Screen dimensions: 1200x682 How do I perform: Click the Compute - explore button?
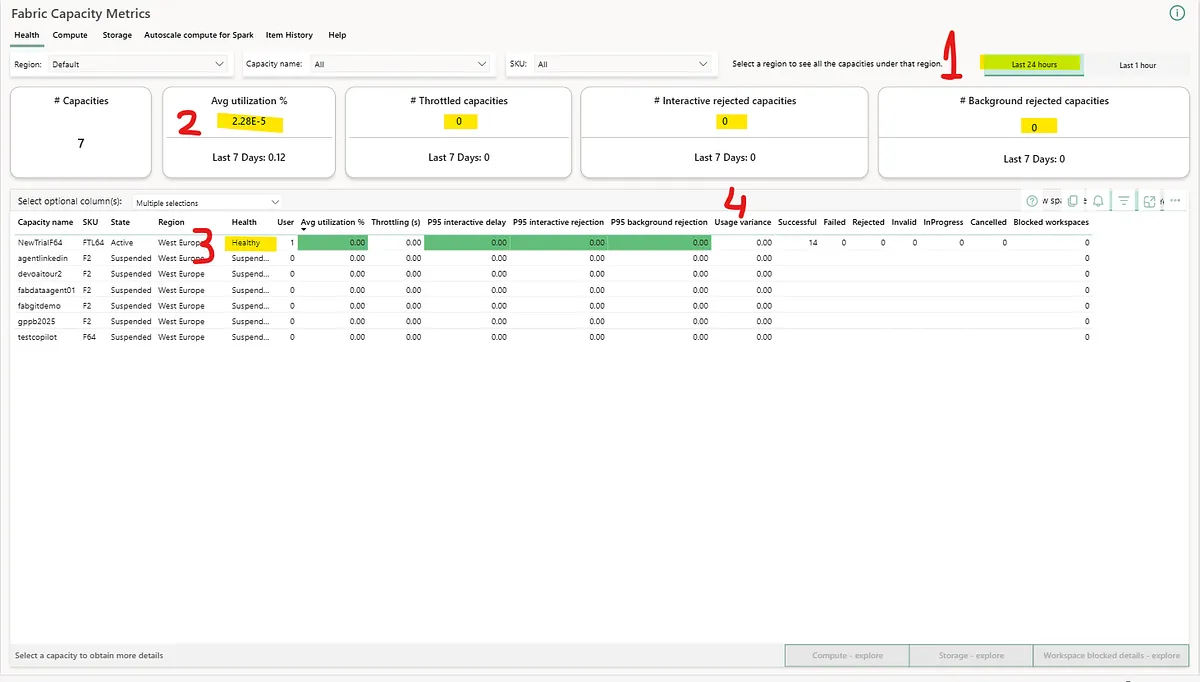pos(847,656)
